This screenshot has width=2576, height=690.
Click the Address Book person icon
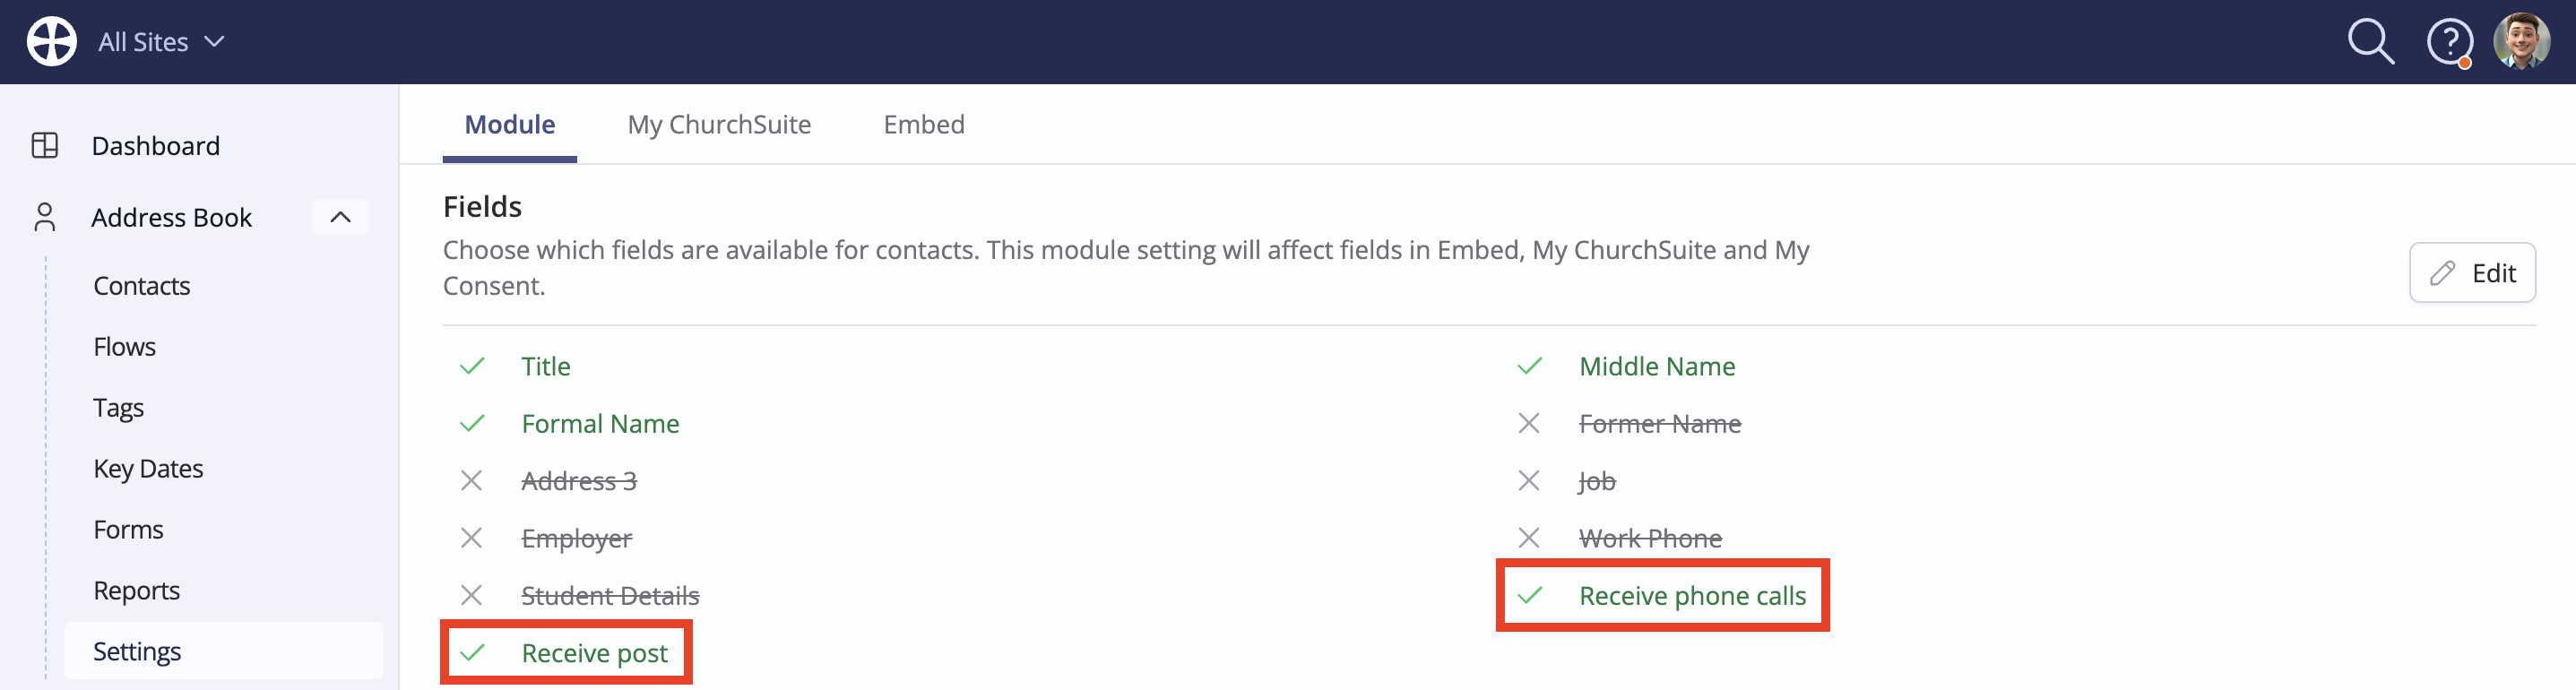pos(45,217)
